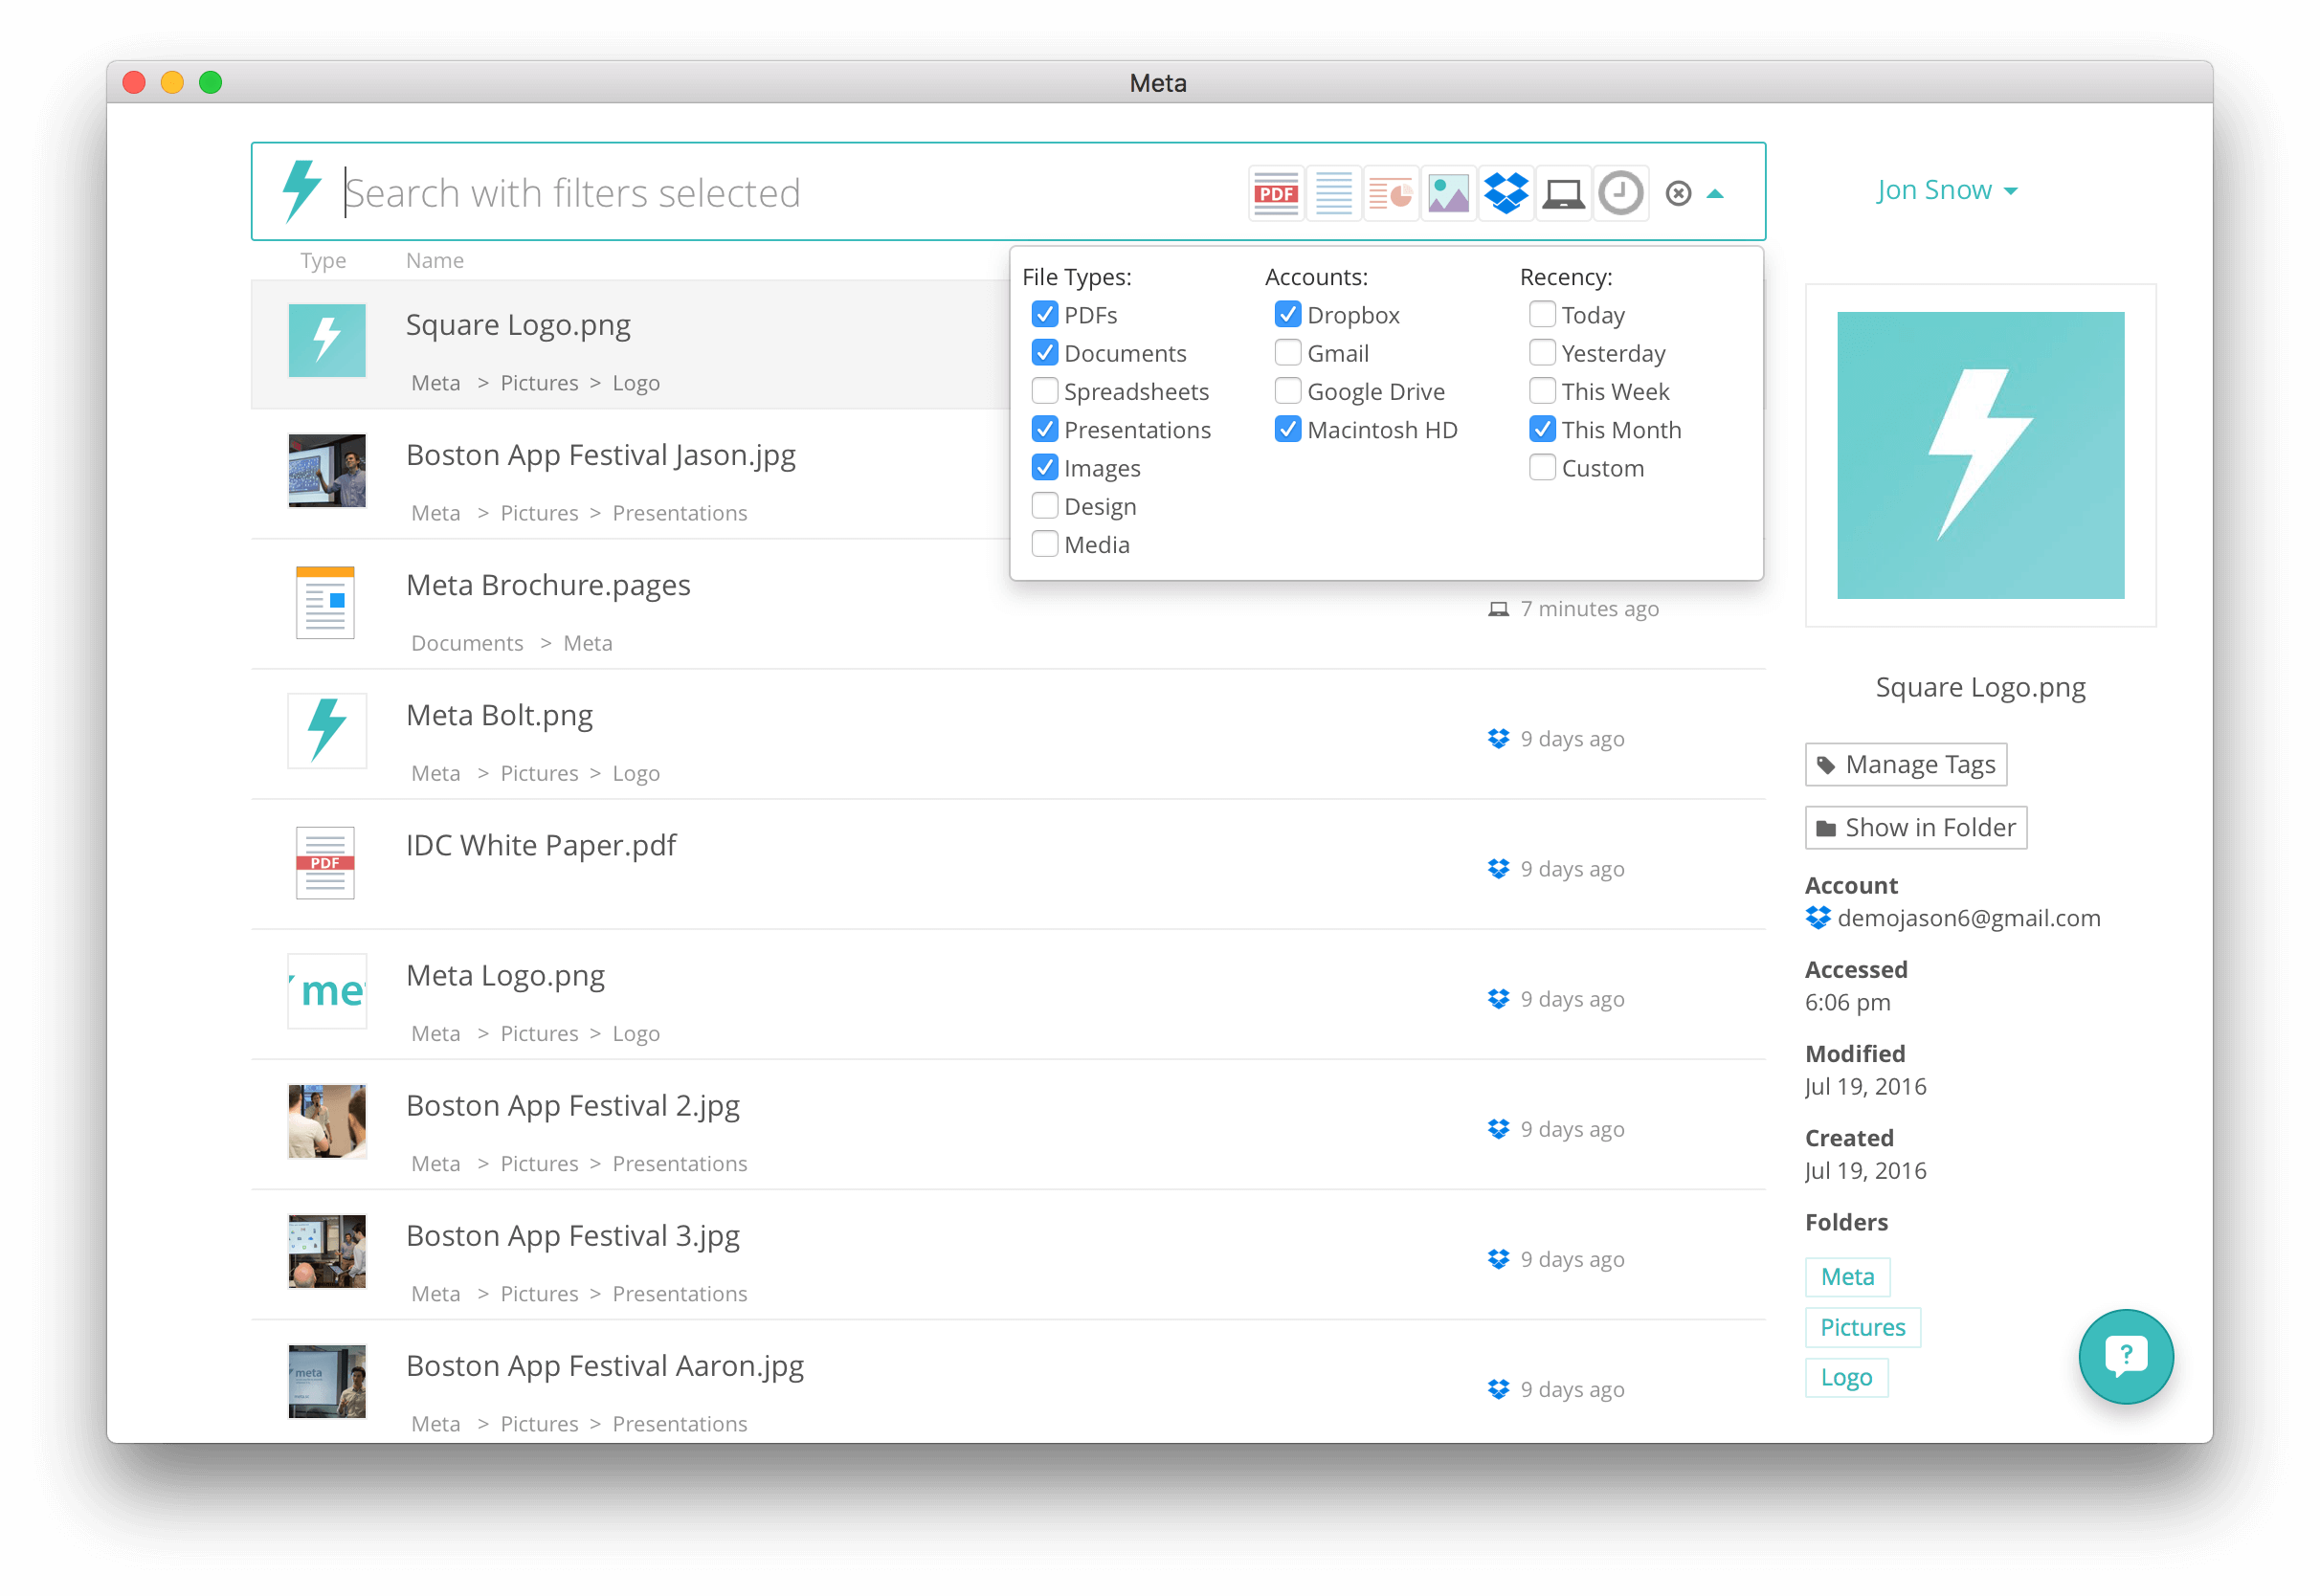
Task: Uncheck the Dropbox account checkbox
Action: click(1288, 315)
